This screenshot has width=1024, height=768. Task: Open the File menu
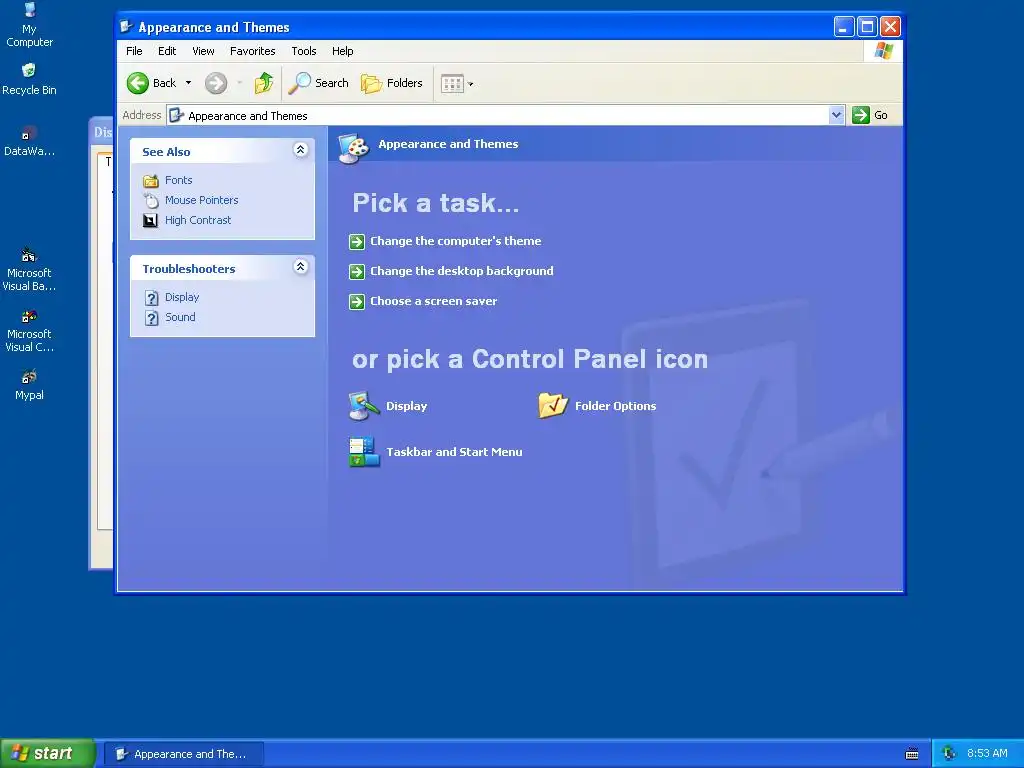[x=134, y=51]
